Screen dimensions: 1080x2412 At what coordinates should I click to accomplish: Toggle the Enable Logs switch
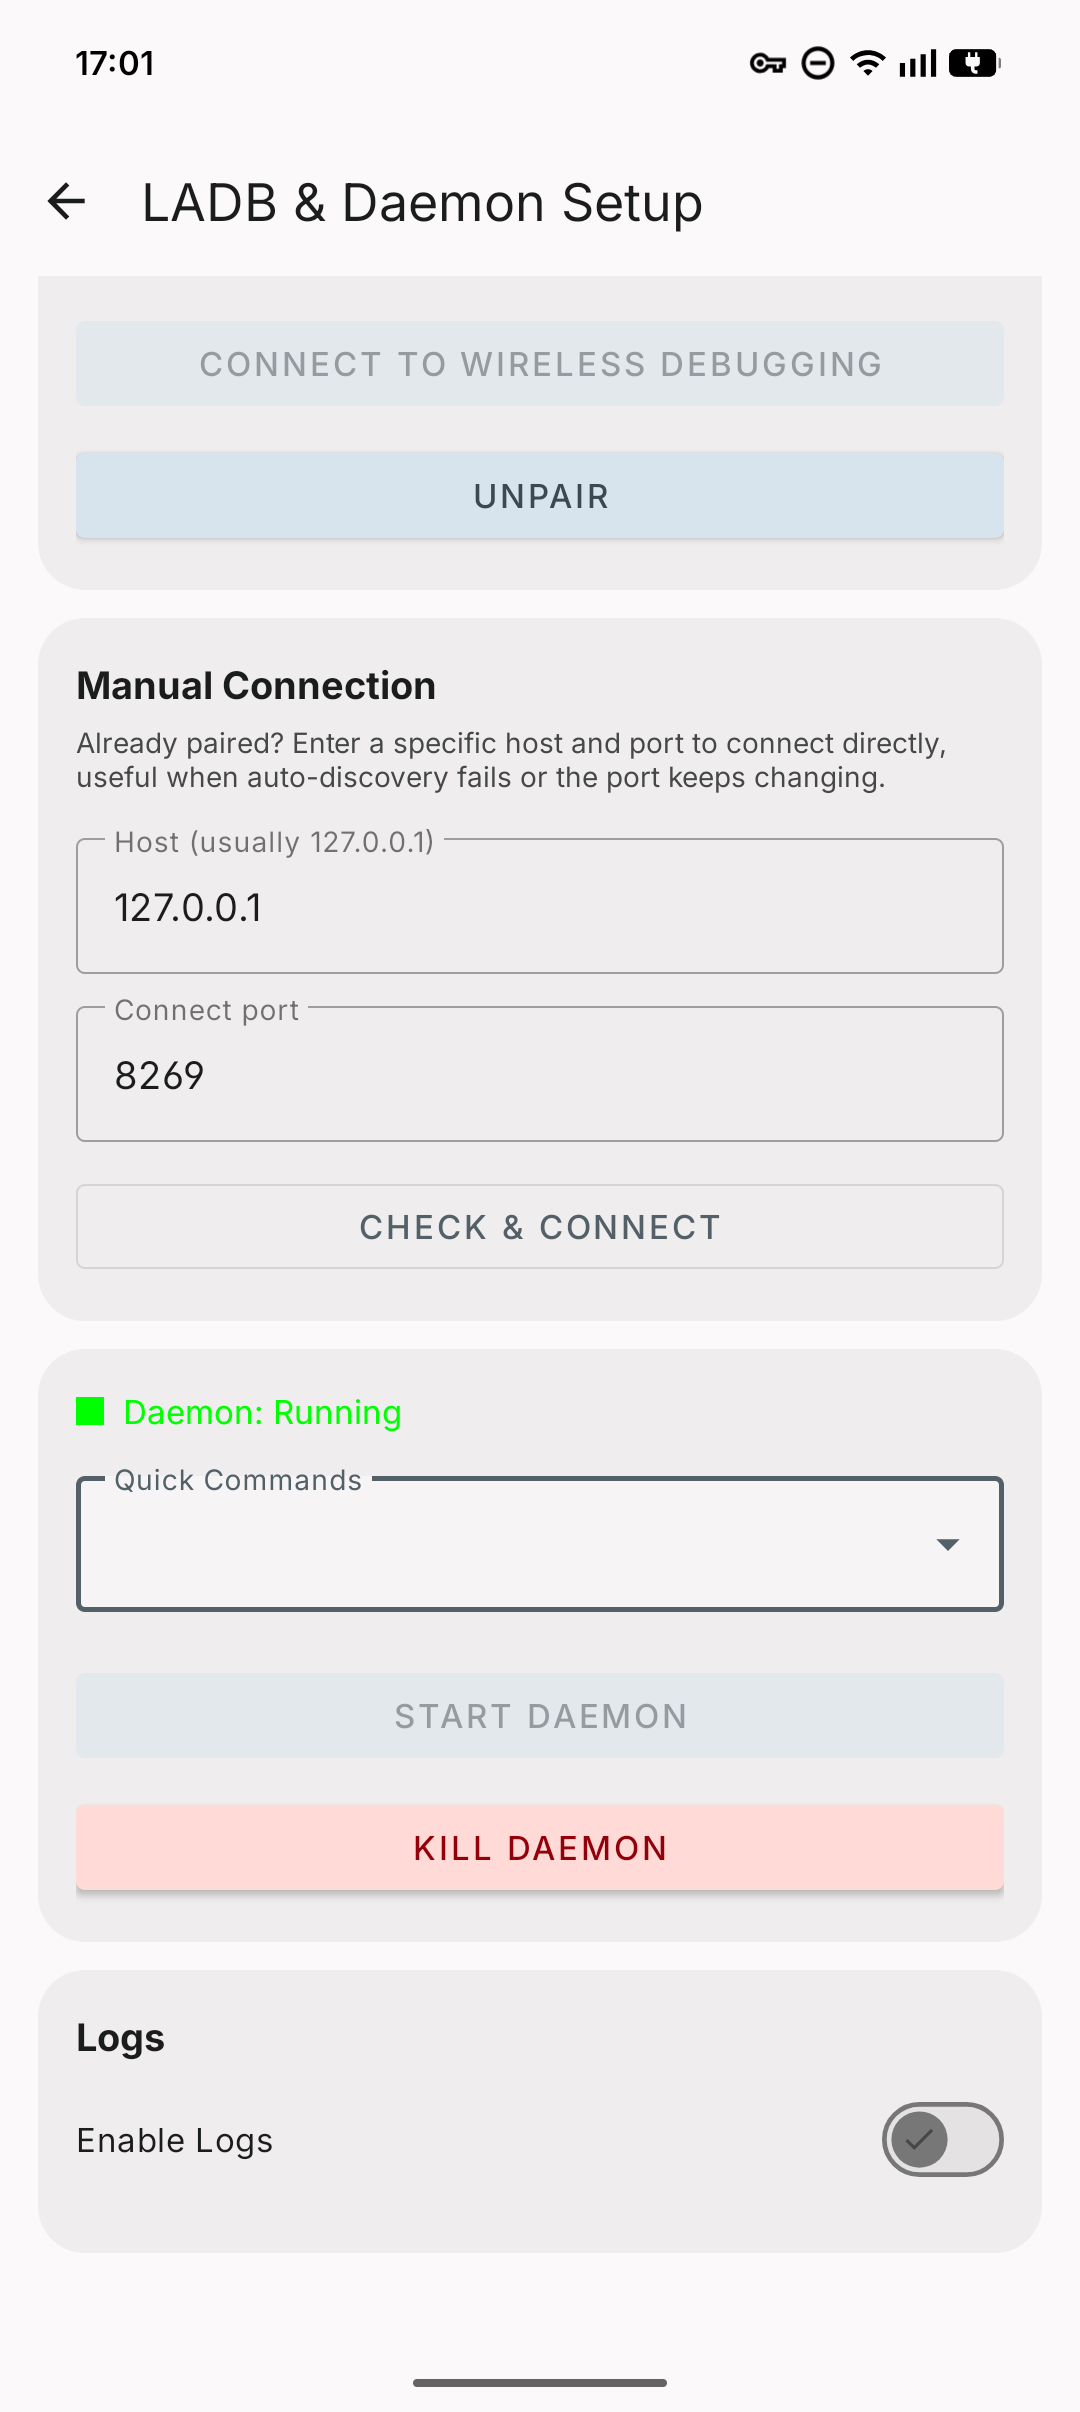[x=942, y=2139]
